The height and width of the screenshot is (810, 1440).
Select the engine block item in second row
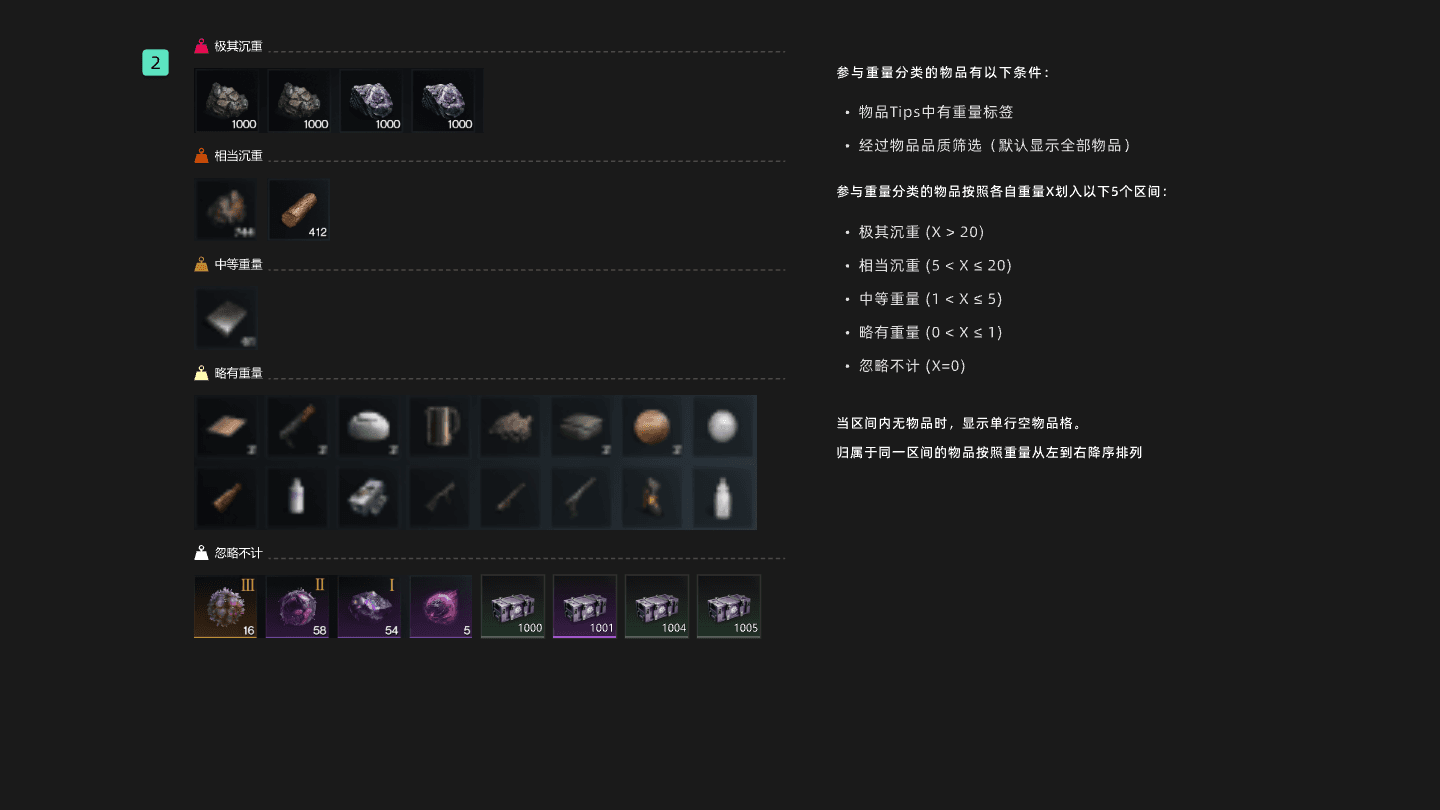tap(368, 497)
